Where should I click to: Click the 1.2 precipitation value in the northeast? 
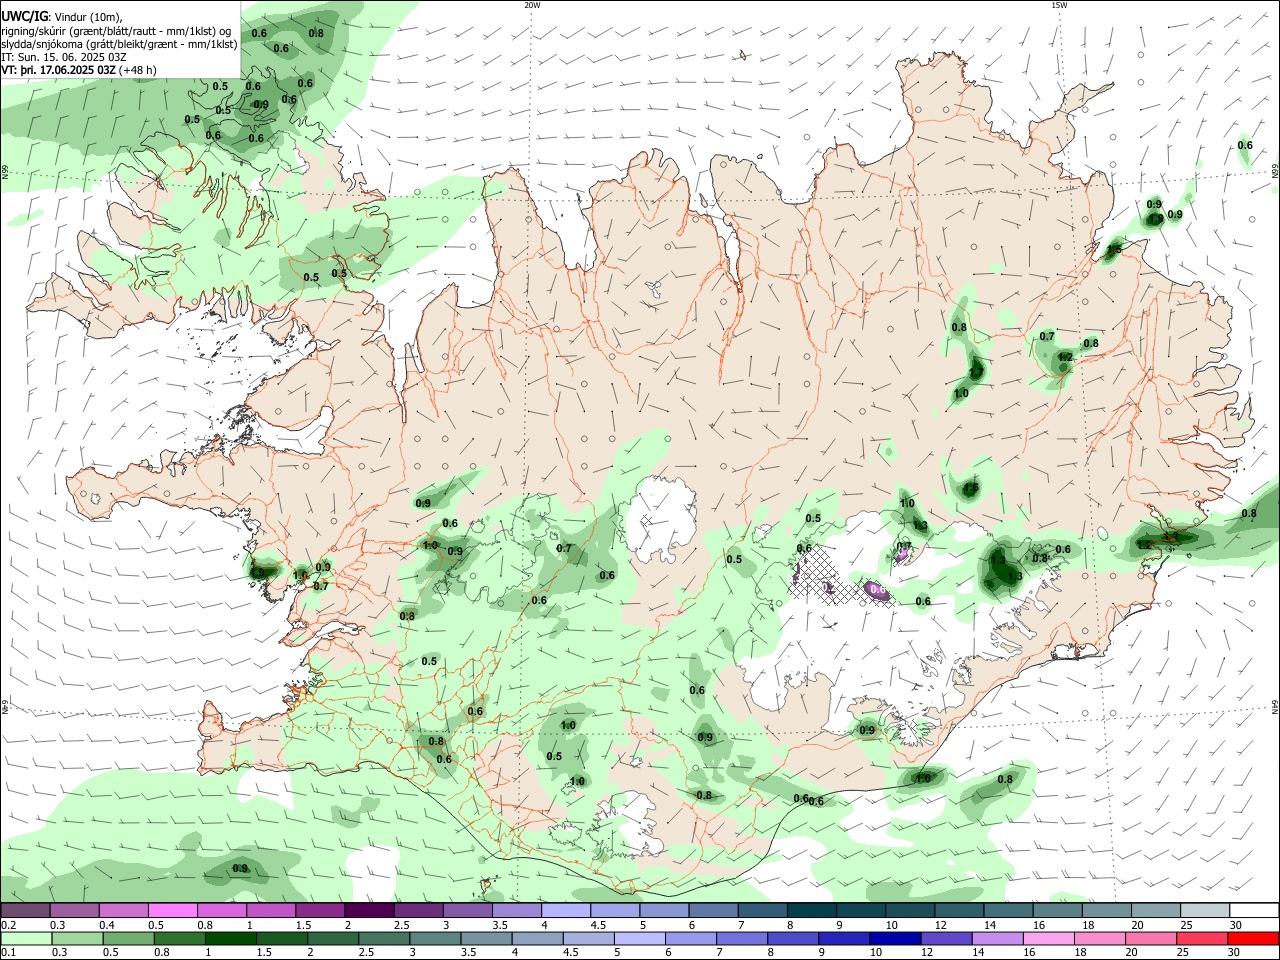click(x=1065, y=357)
